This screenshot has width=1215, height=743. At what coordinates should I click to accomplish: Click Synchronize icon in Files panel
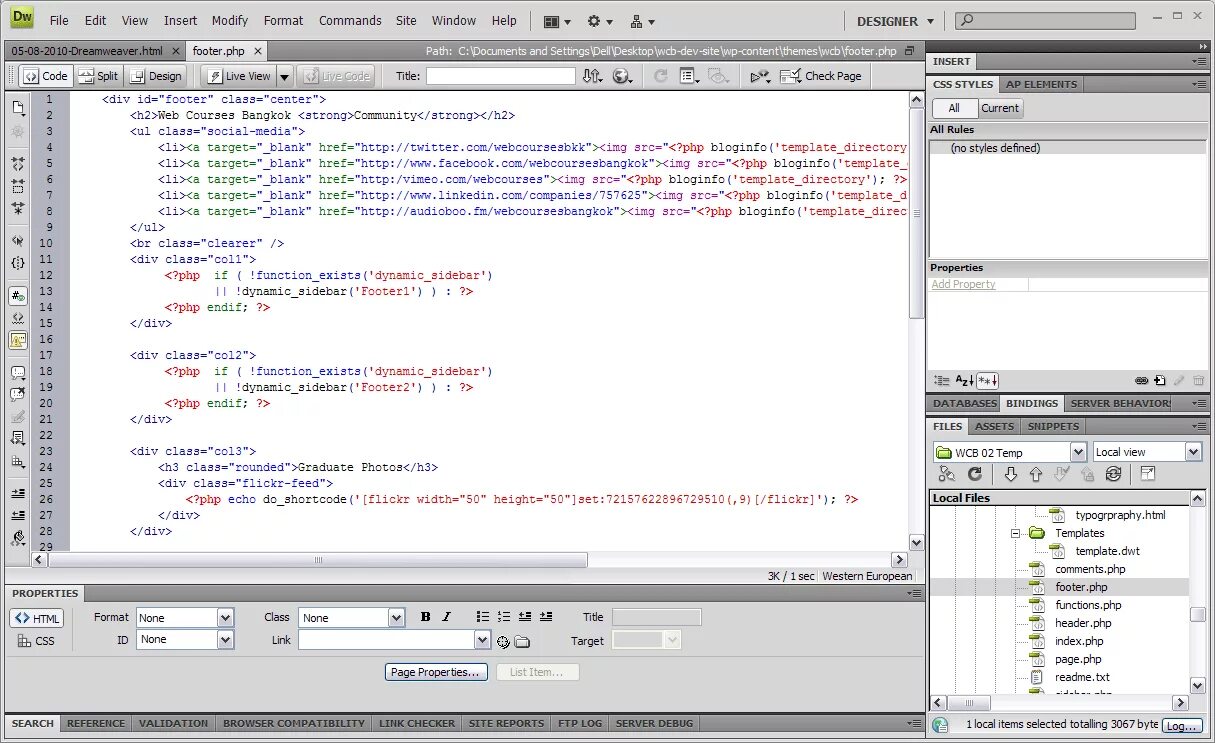[1113, 474]
